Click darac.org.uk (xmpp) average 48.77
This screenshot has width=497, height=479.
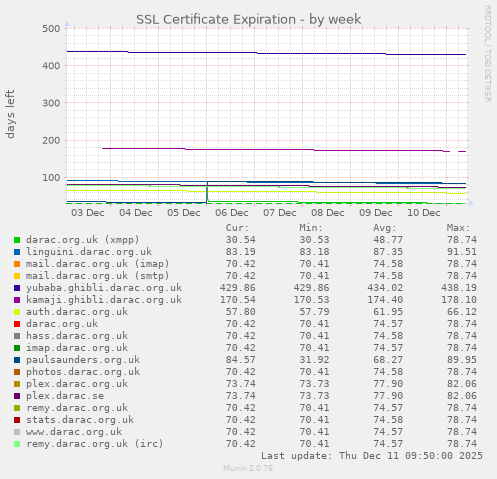coord(388,240)
